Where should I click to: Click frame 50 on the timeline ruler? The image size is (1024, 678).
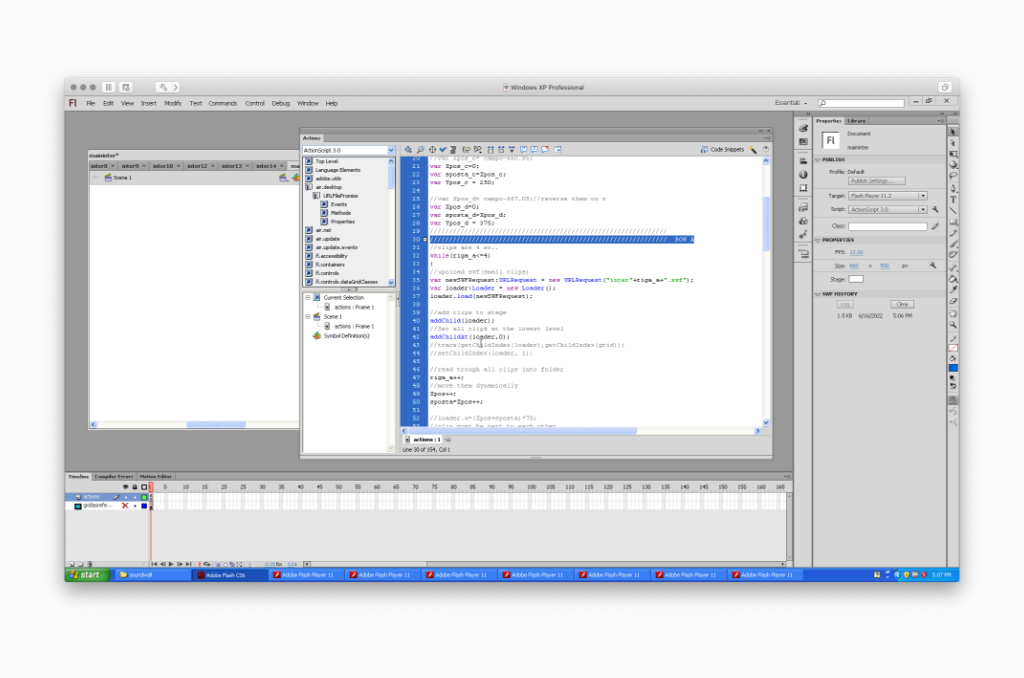click(339, 487)
